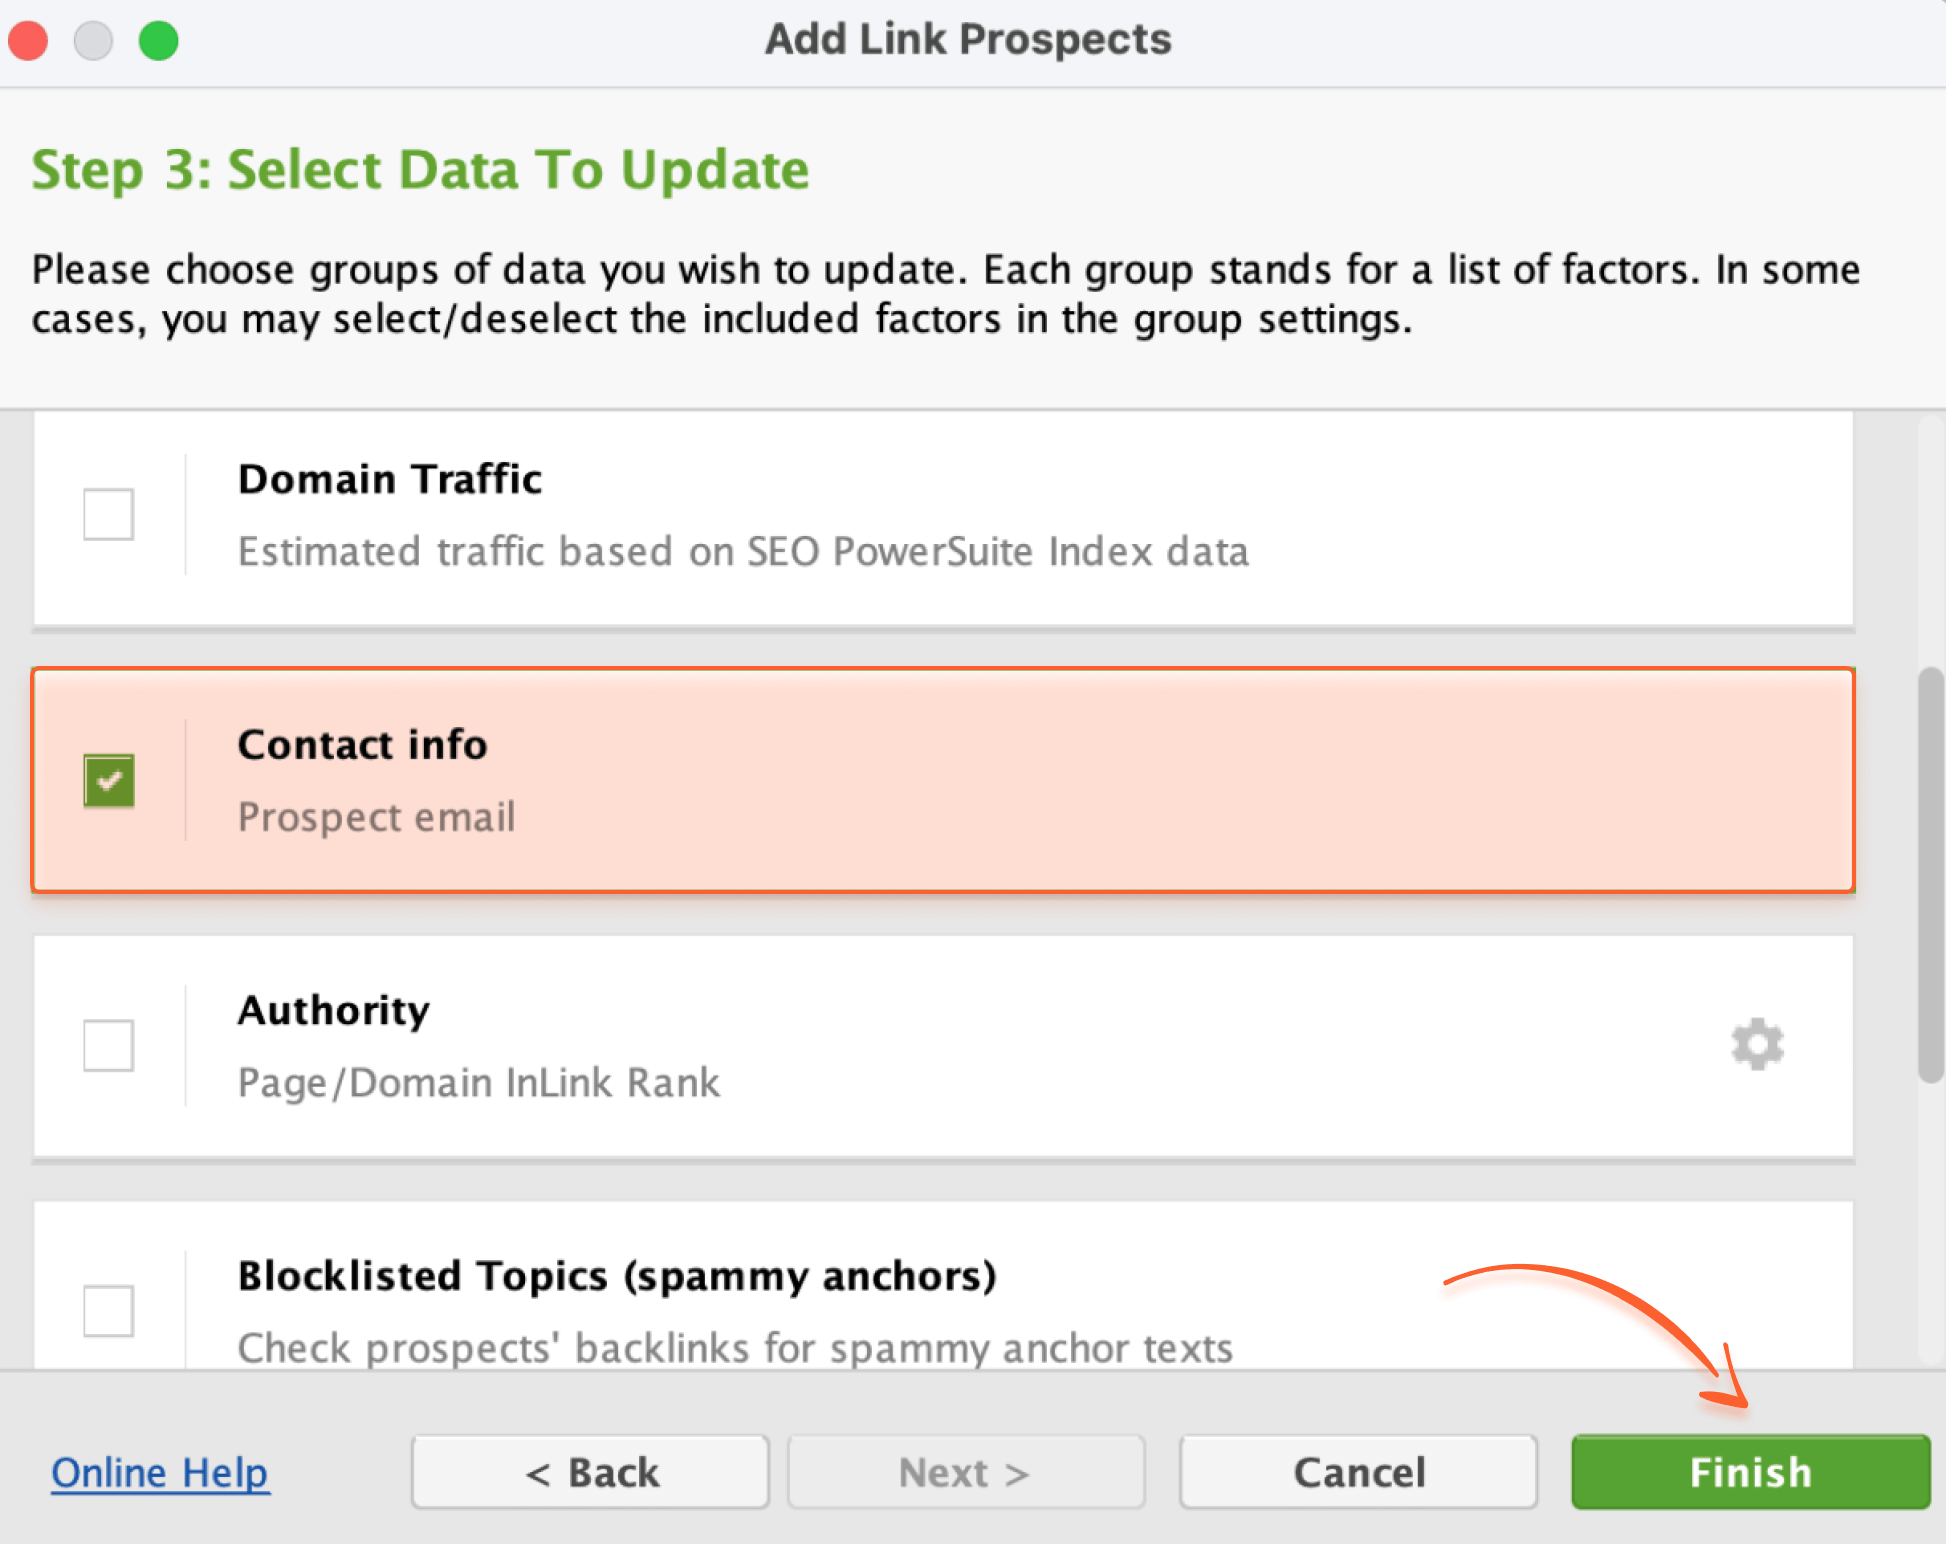Select the Blocklisted Topics group row
Viewport: 1946px width, 1544px height.
coord(943,1285)
